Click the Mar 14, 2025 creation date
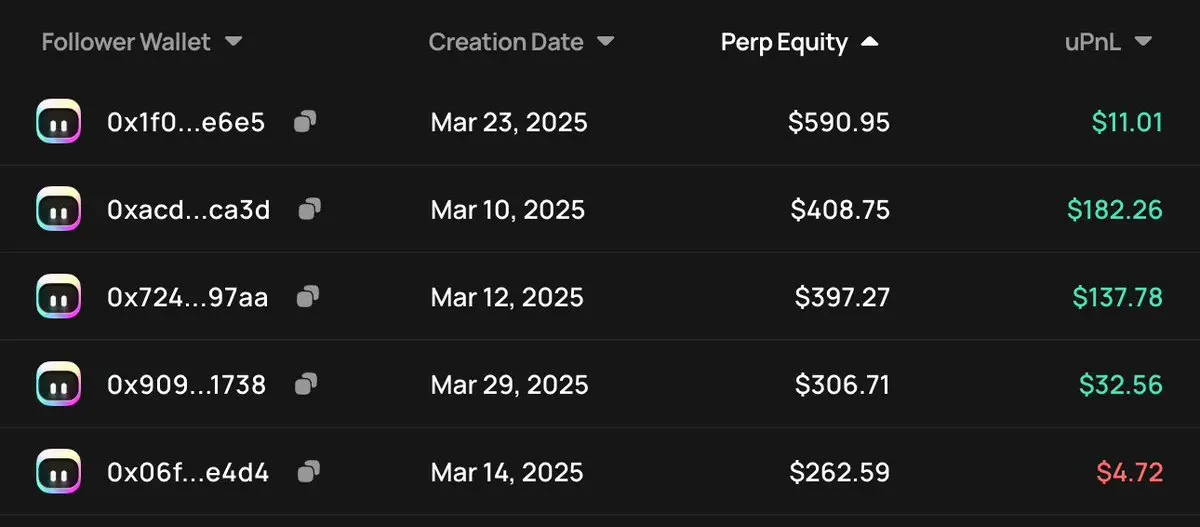This screenshot has height=527, width=1200. (507, 471)
